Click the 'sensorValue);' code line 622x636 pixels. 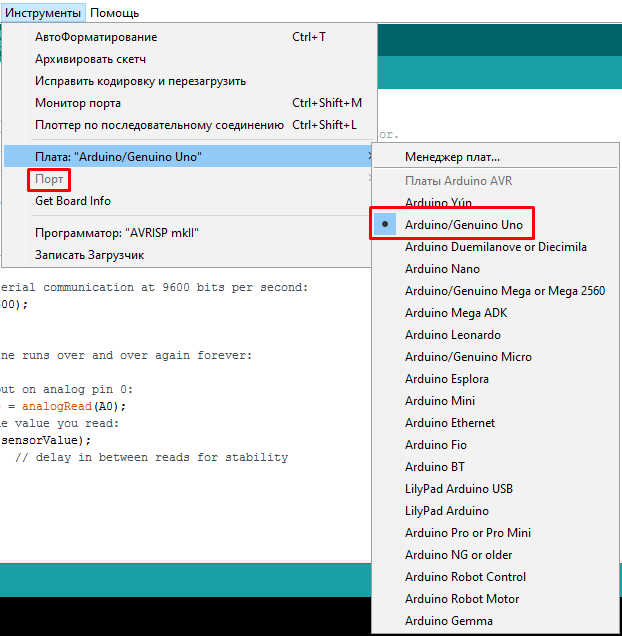click(x=45, y=440)
